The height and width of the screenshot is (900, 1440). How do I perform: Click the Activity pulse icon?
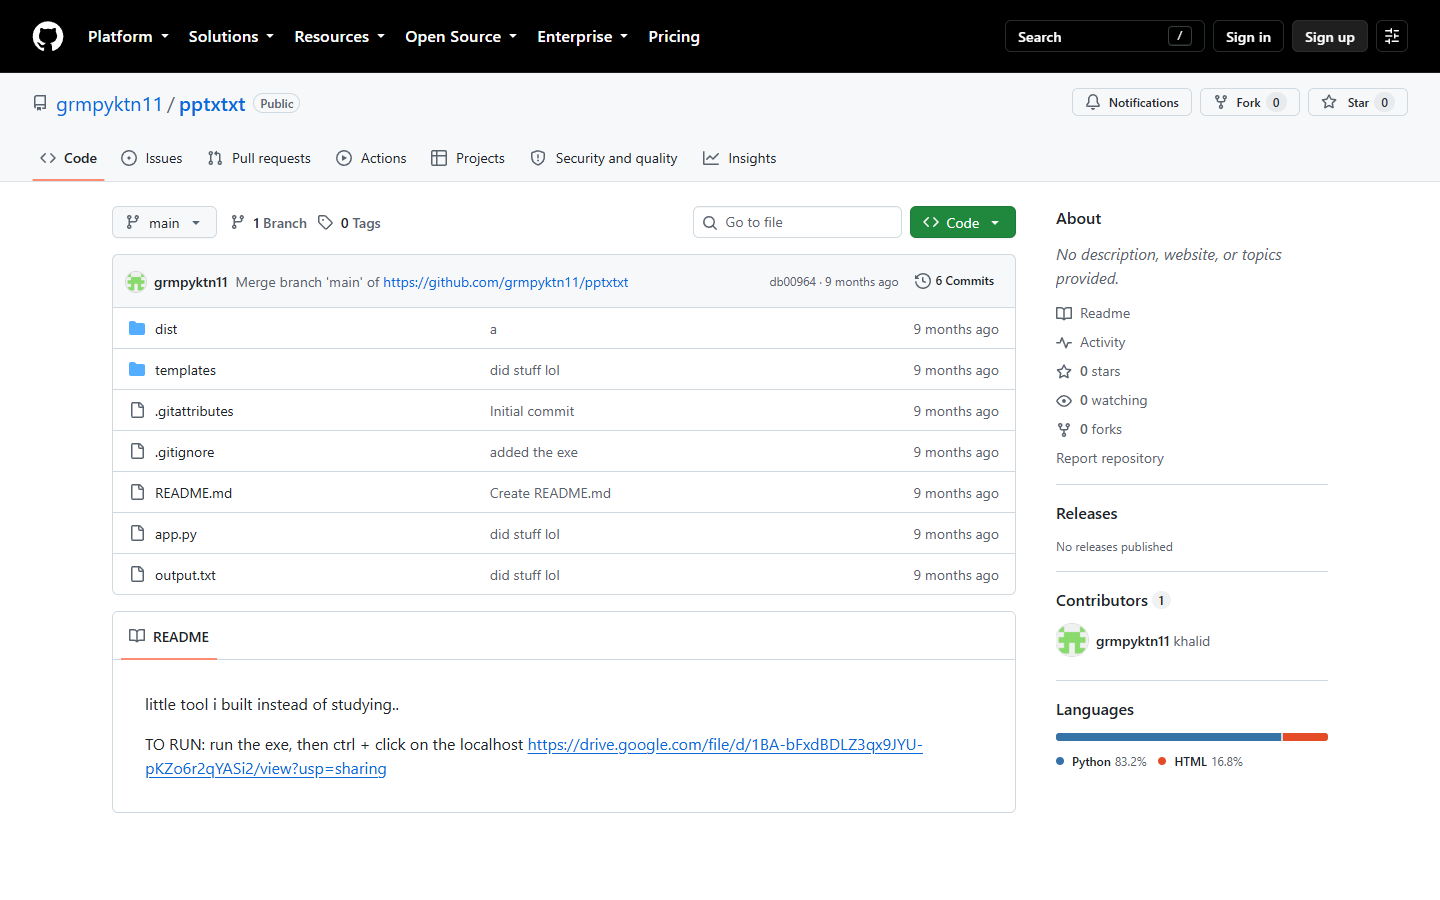pos(1064,343)
